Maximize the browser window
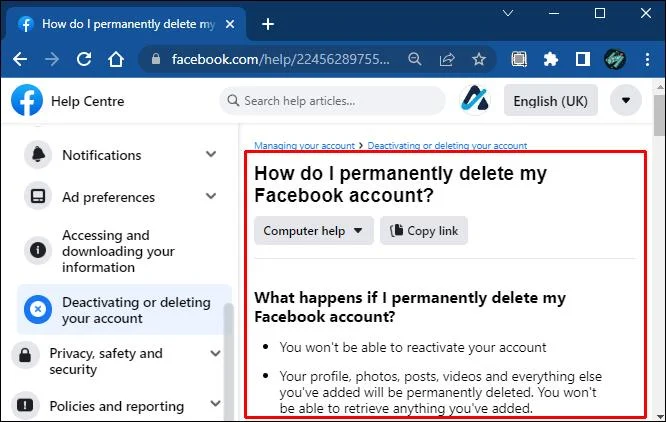Image resolution: width=666 pixels, height=422 pixels. click(x=600, y=13)
